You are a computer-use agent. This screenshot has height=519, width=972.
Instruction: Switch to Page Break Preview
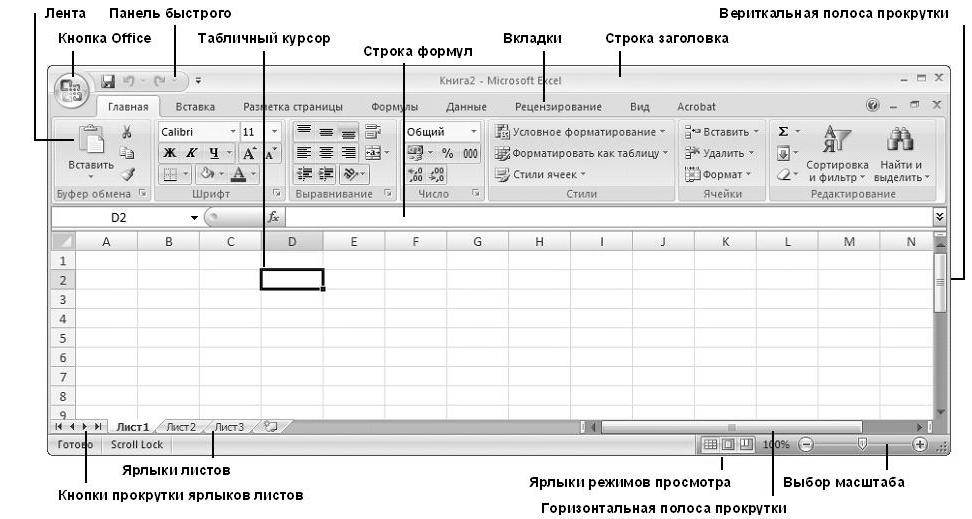point(746,445)
